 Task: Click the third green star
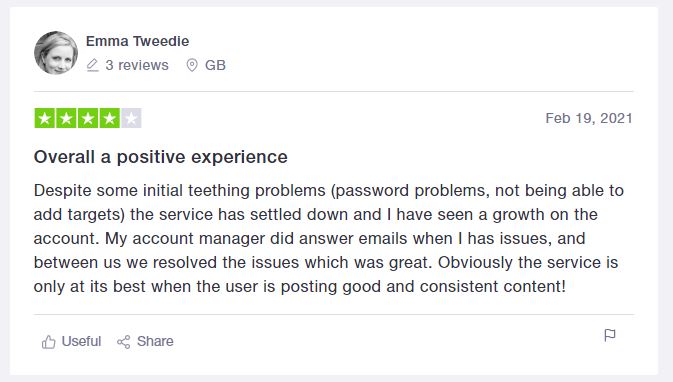pos(88,118)
